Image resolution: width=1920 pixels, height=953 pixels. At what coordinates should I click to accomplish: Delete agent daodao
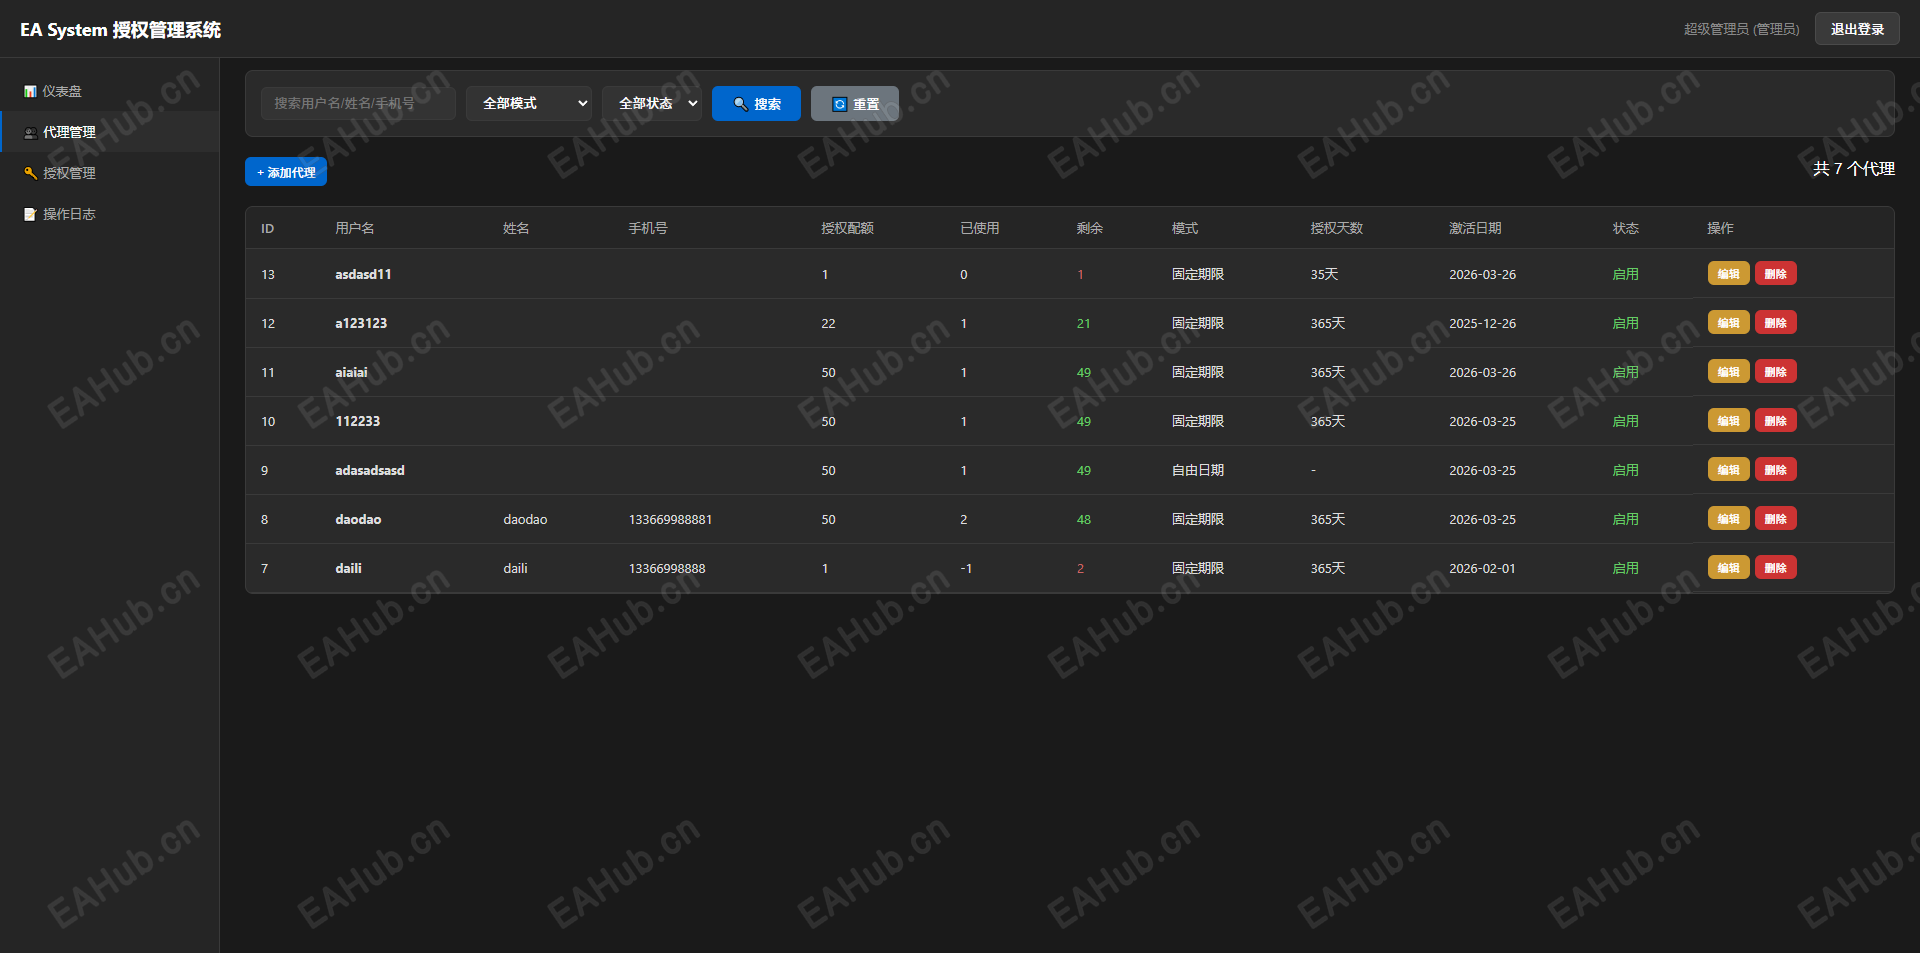tap(1775, 519)
